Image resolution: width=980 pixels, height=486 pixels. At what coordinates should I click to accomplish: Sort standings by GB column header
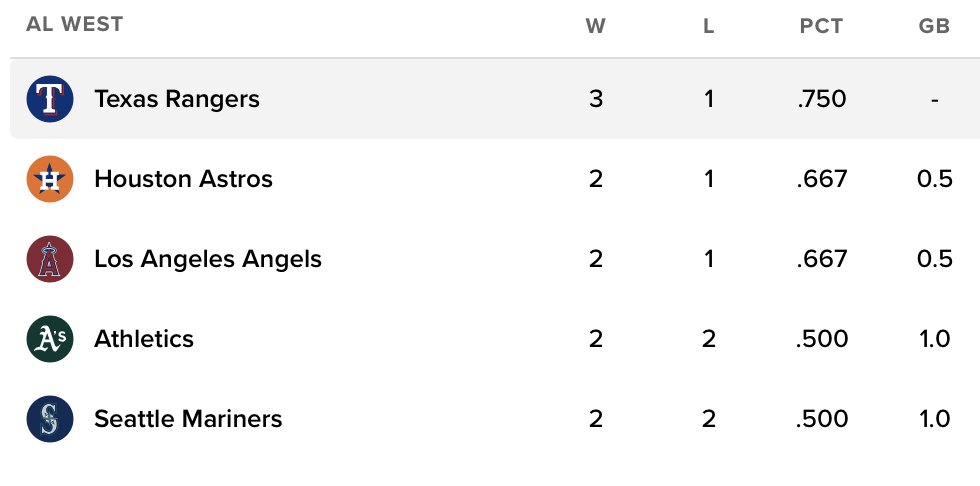click(934, 26)
